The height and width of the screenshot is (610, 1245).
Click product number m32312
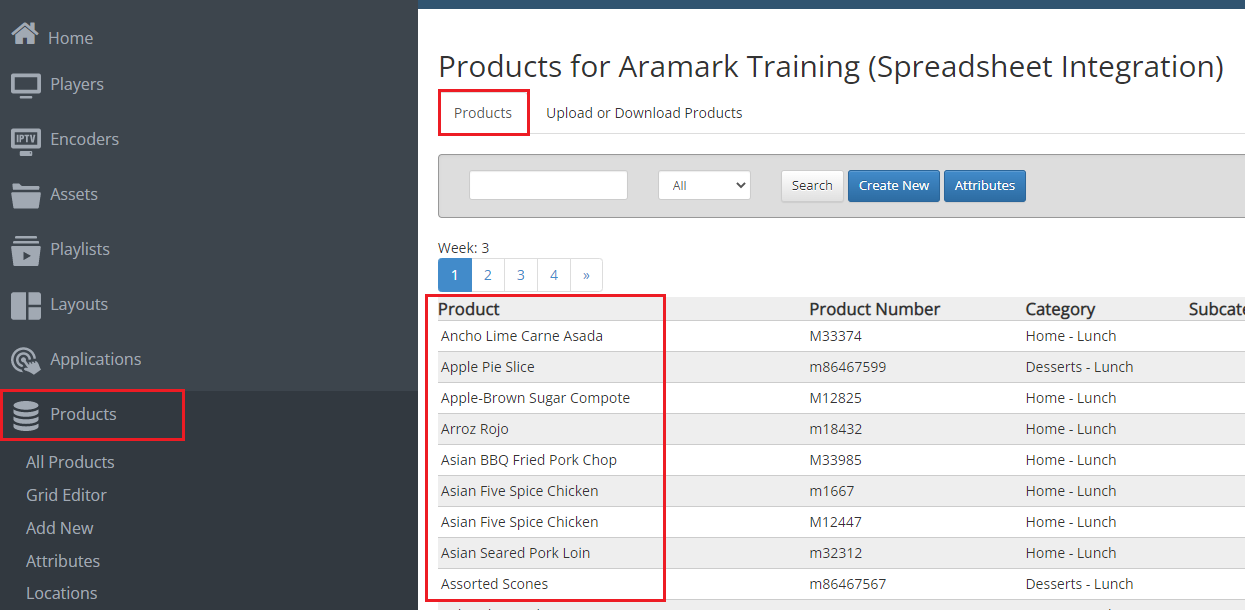835,553
